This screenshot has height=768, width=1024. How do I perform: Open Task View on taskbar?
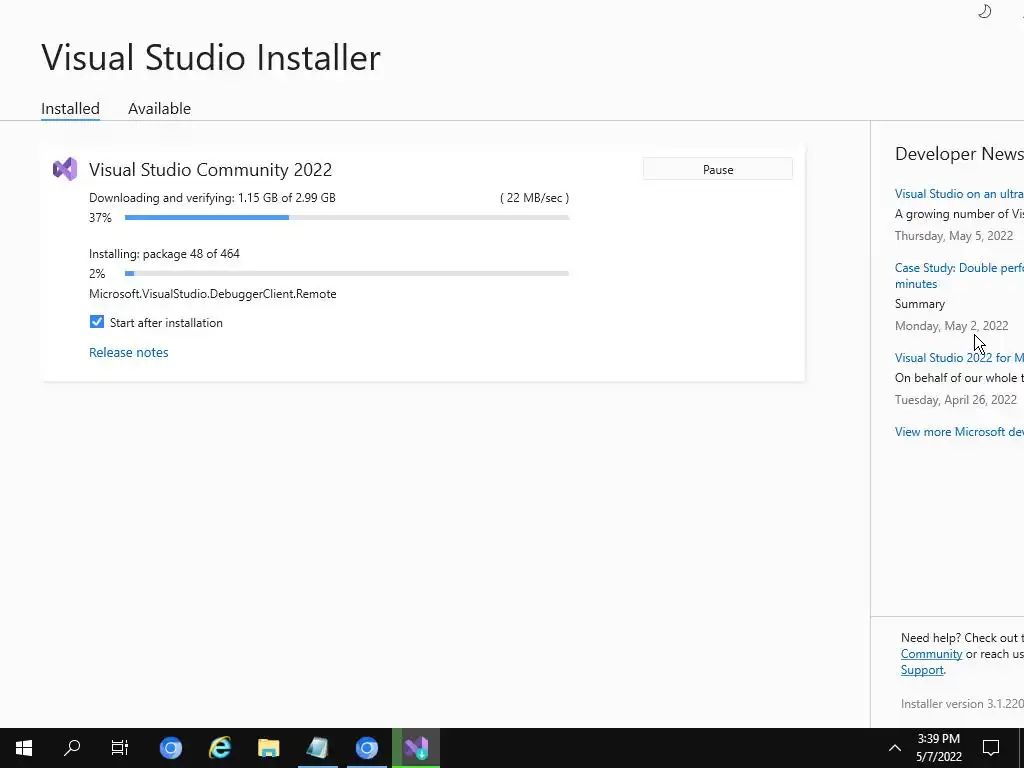point(120,748)
